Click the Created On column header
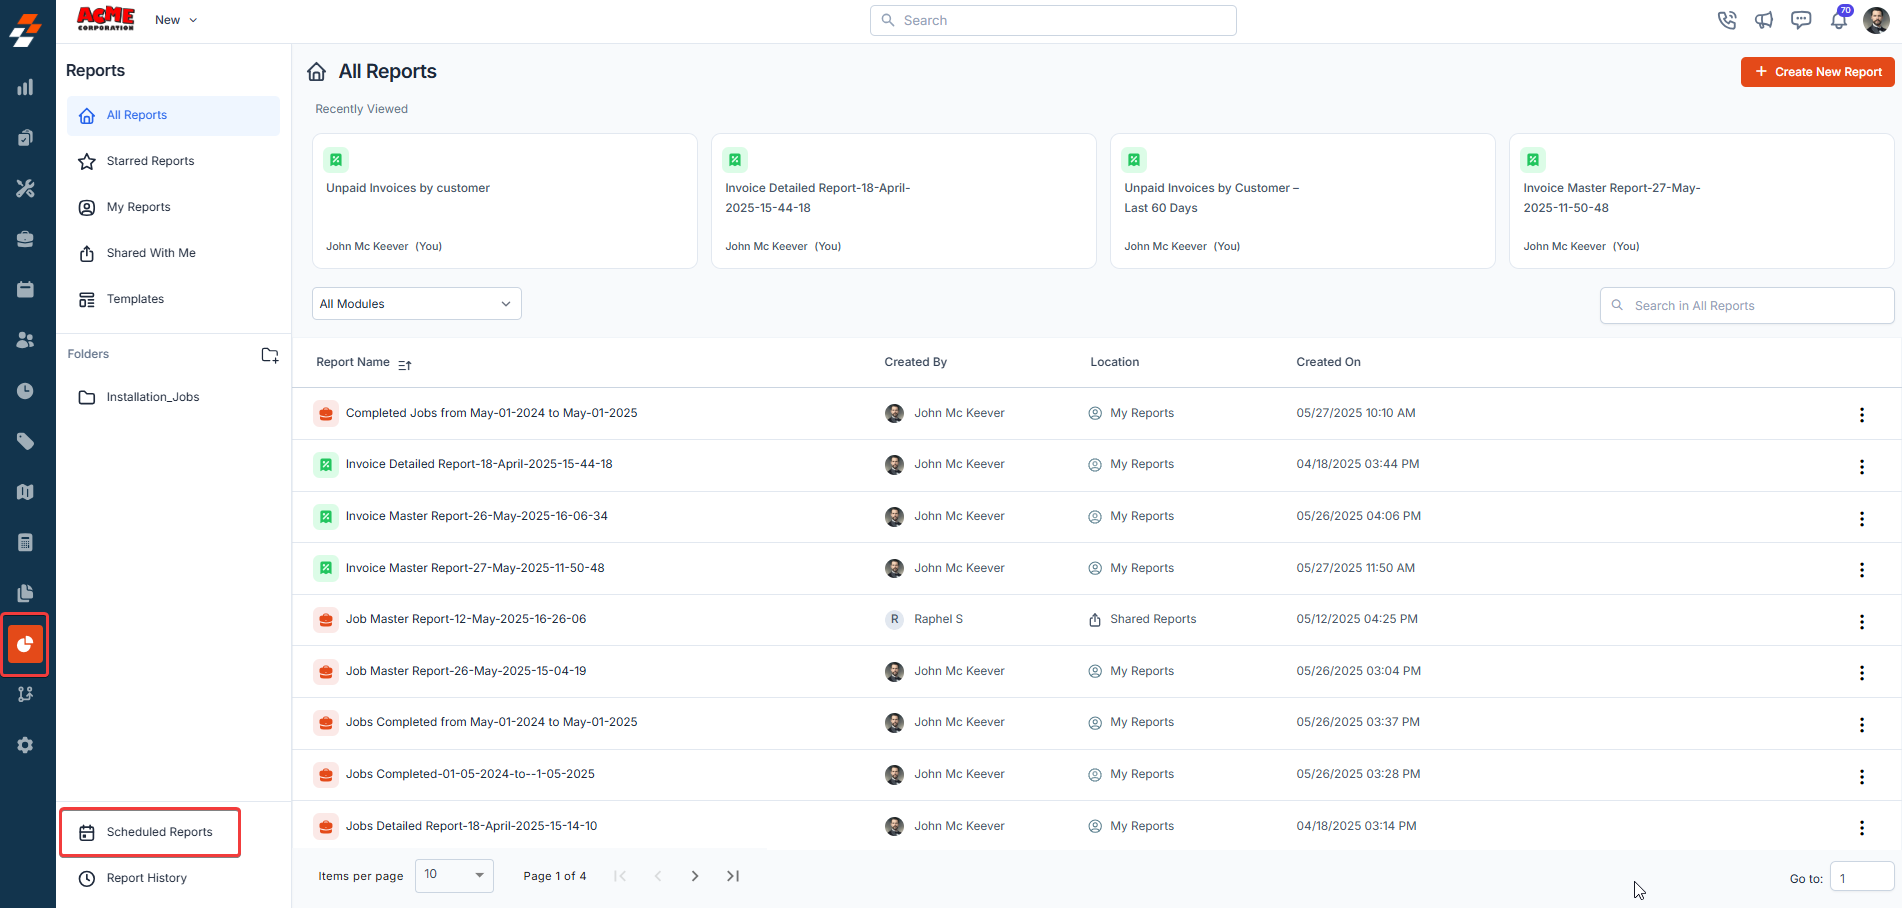Viewport: 1902px width, 908px height. coord(1328,362)
